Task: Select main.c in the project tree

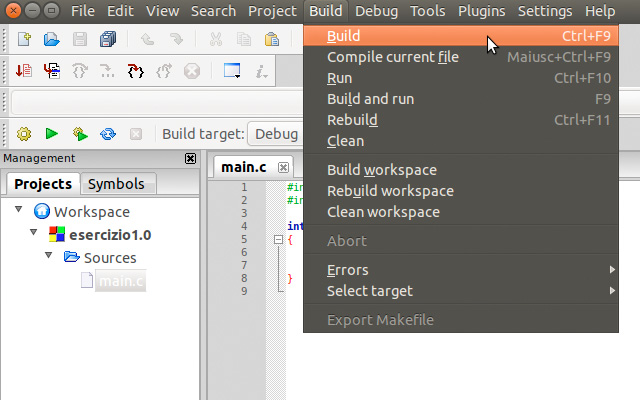Action: coord(120,281)
